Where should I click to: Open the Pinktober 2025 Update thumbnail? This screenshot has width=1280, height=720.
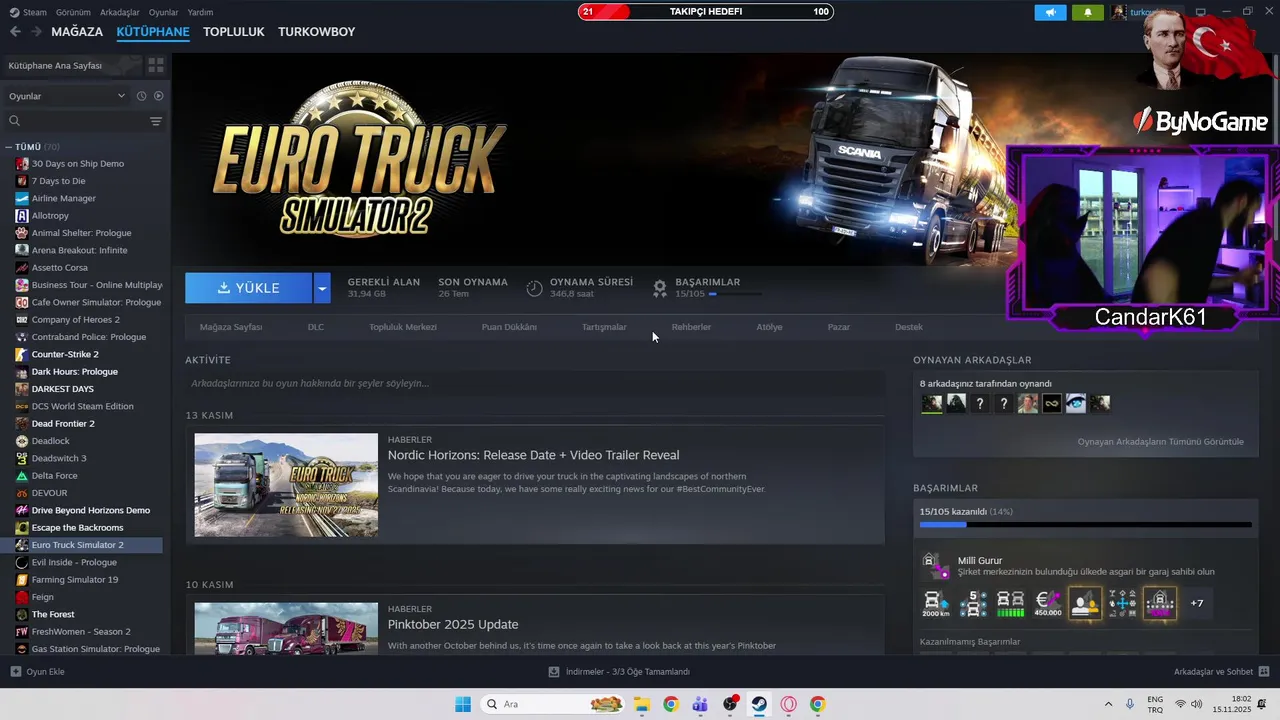coord(286,628)
